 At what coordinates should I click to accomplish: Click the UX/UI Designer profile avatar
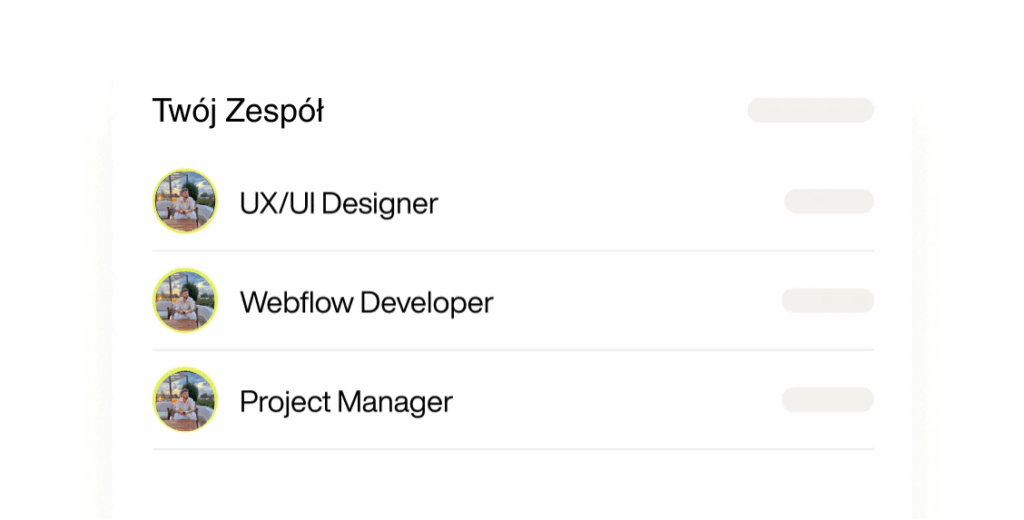pos(184,201)
